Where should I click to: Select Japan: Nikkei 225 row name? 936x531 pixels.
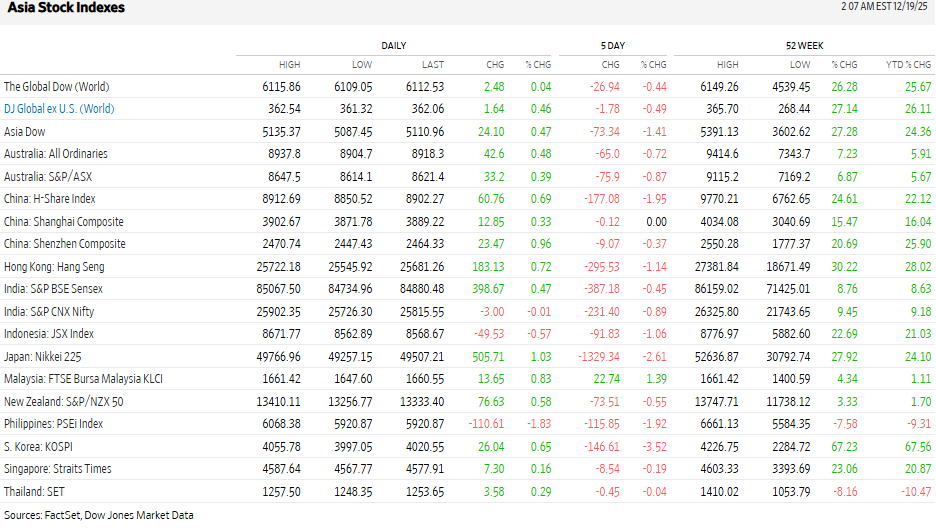click(42, 357)
